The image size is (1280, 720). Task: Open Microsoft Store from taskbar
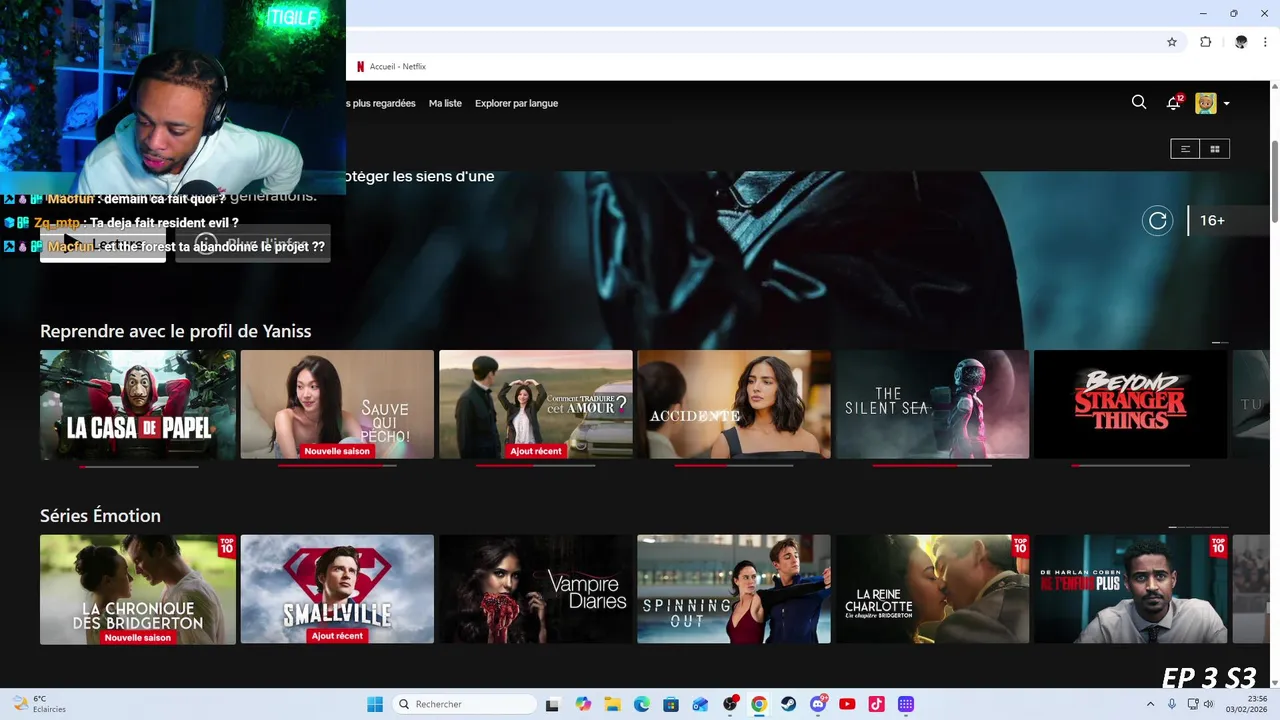pyautogui.click(x=671, y=704)
